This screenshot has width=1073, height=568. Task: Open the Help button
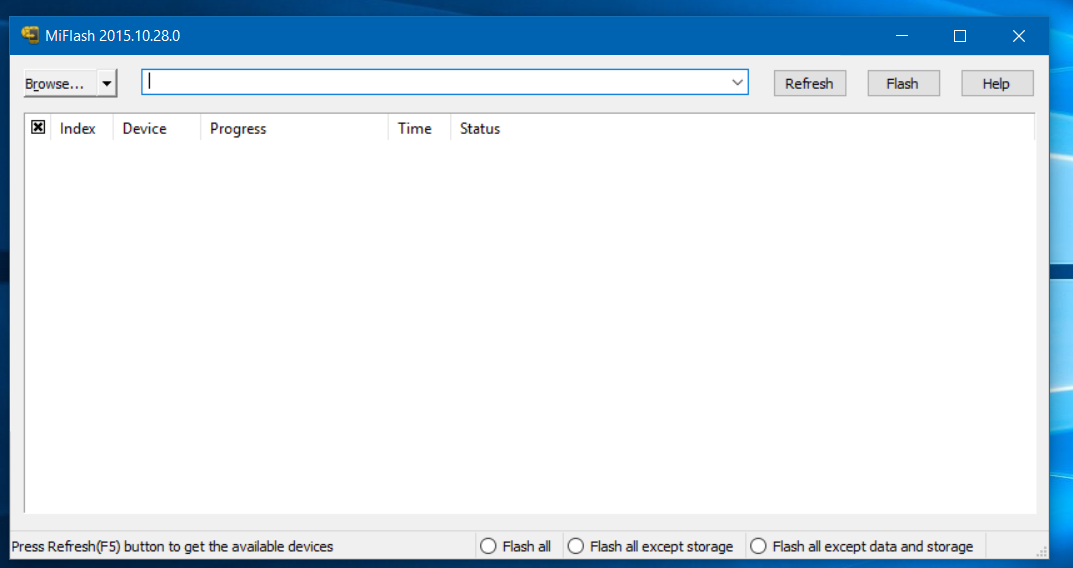pyautogui.click(x=997, y=83)
